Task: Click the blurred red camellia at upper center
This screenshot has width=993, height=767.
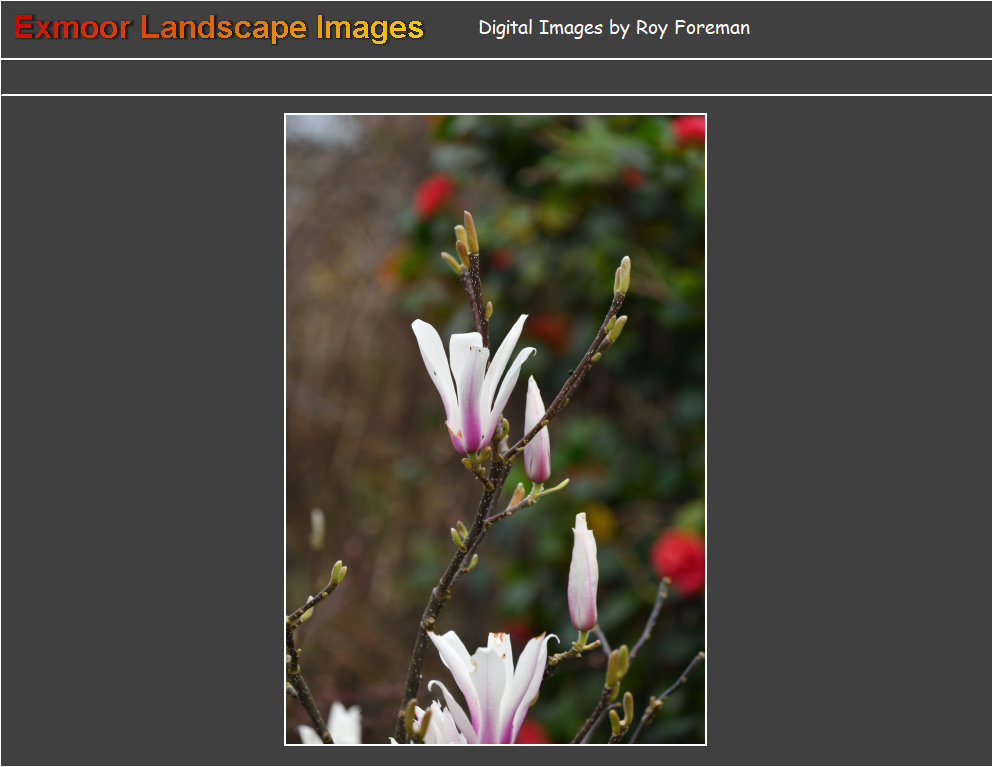Action: 434,195
